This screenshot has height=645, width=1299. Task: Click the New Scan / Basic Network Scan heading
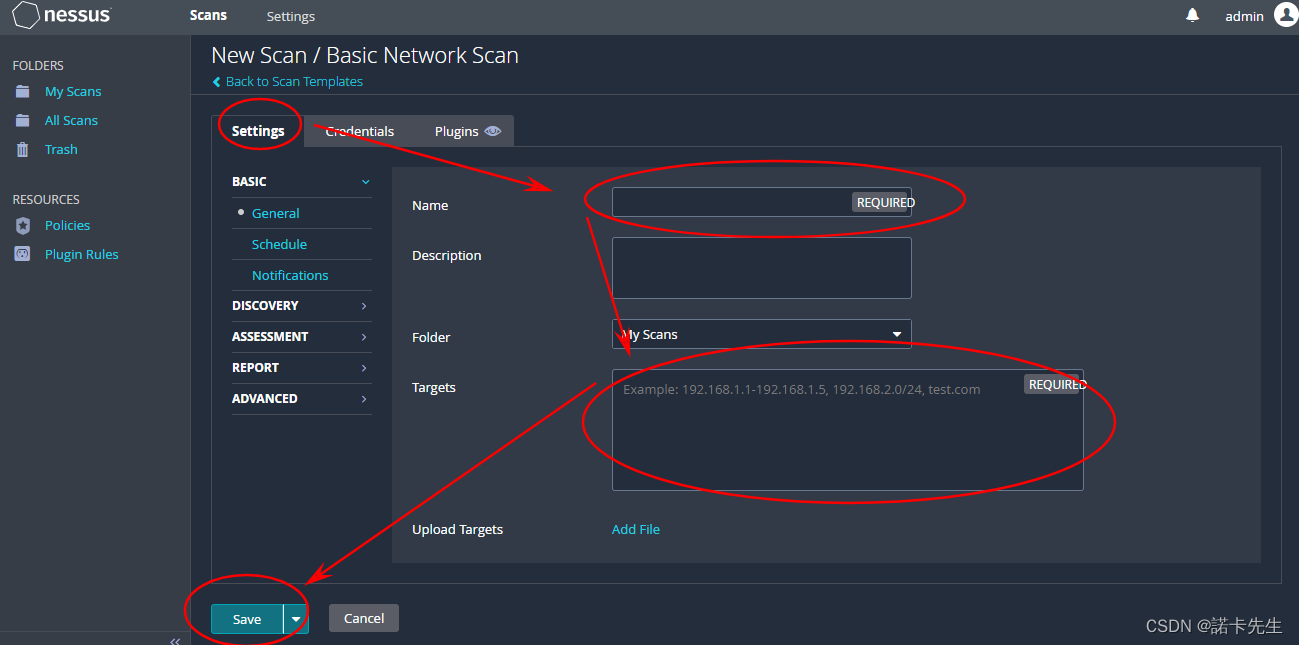pyautogui.click(x=365, y=55)
